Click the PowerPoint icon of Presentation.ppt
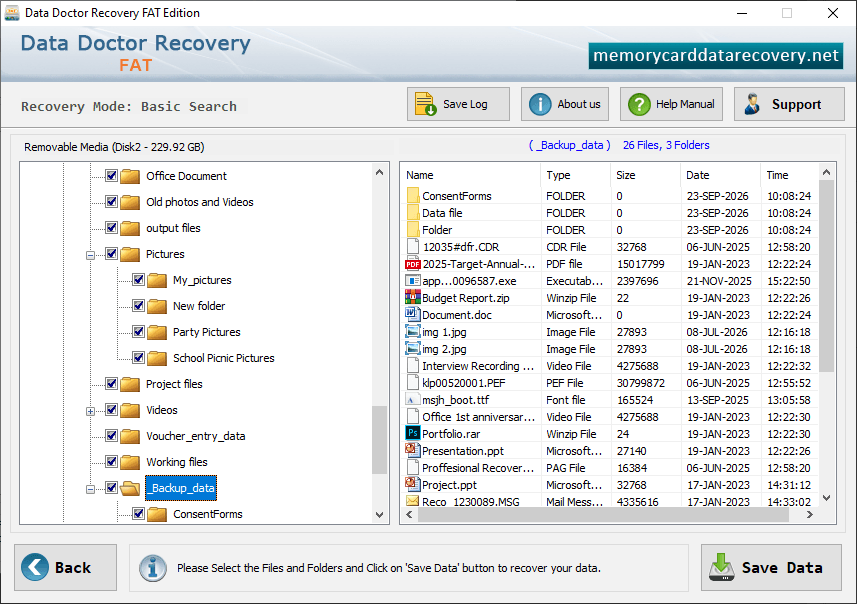 click(x=412, y=450)
